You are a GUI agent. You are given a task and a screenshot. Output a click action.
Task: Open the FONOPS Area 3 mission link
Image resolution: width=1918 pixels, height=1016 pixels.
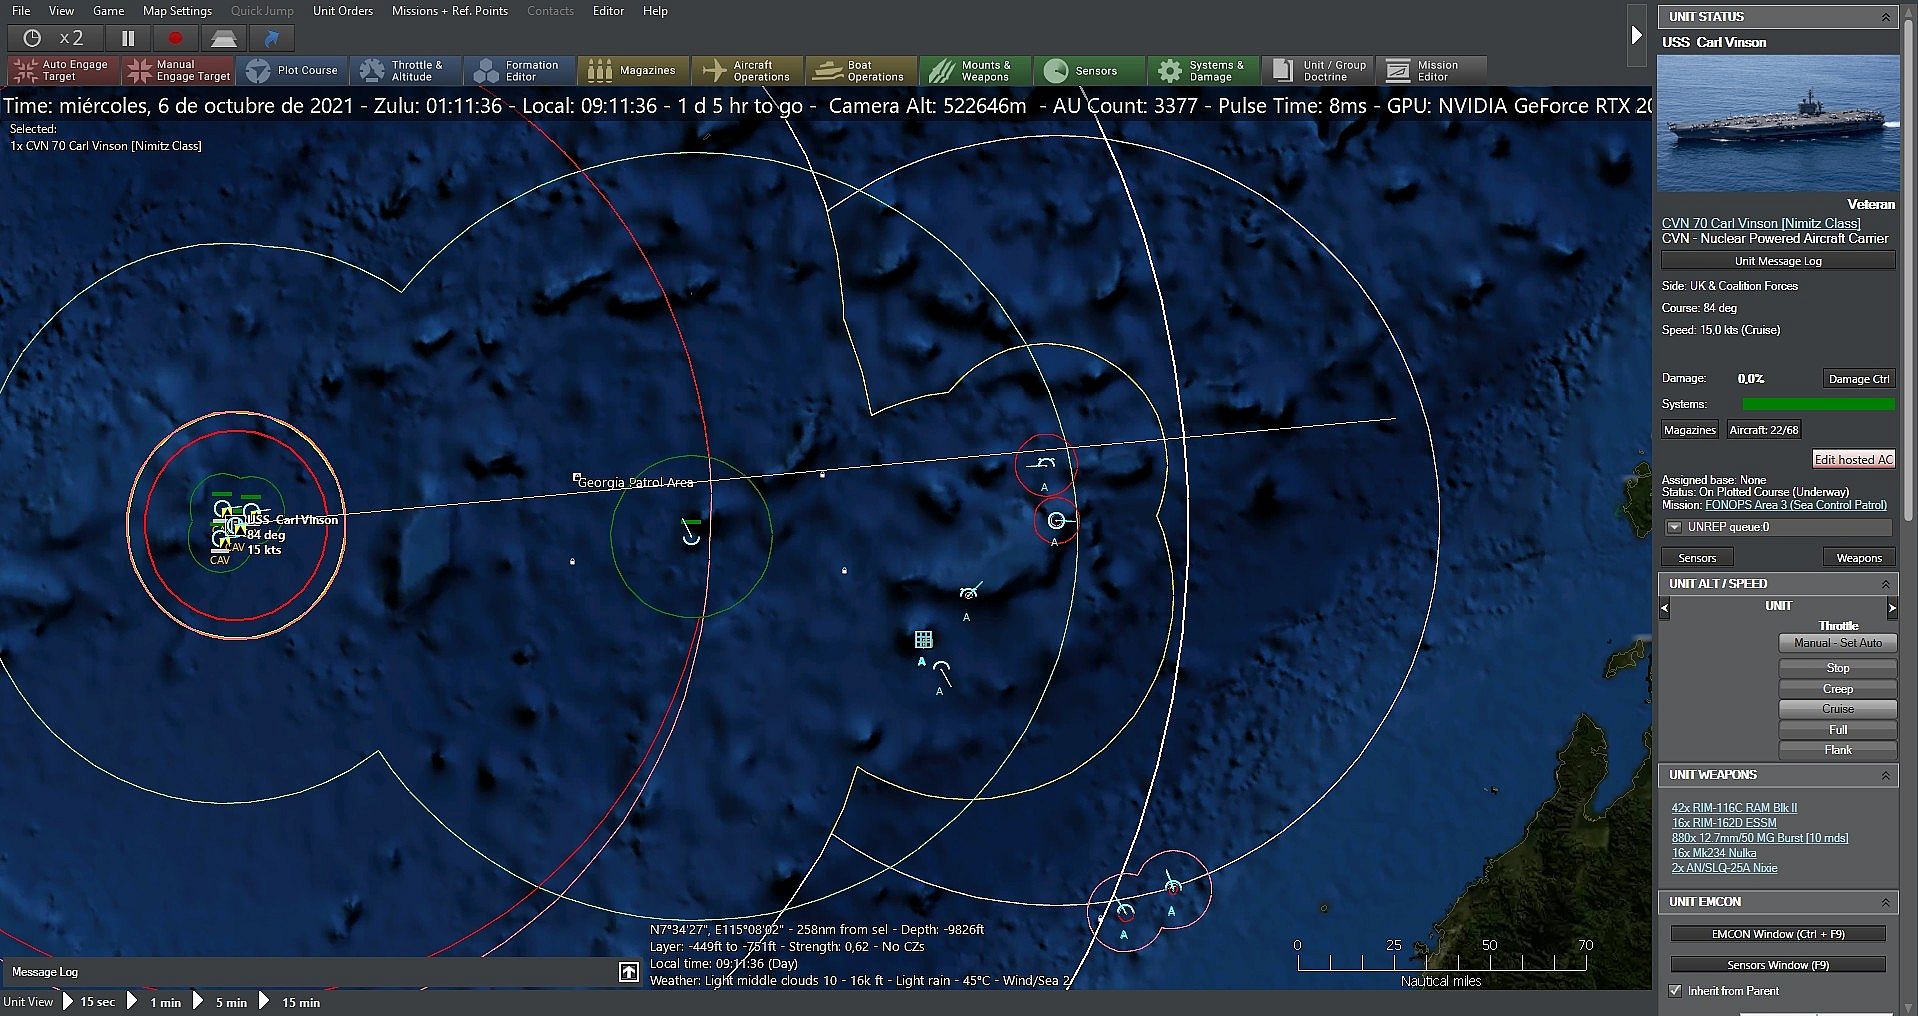click(1795, 505)
